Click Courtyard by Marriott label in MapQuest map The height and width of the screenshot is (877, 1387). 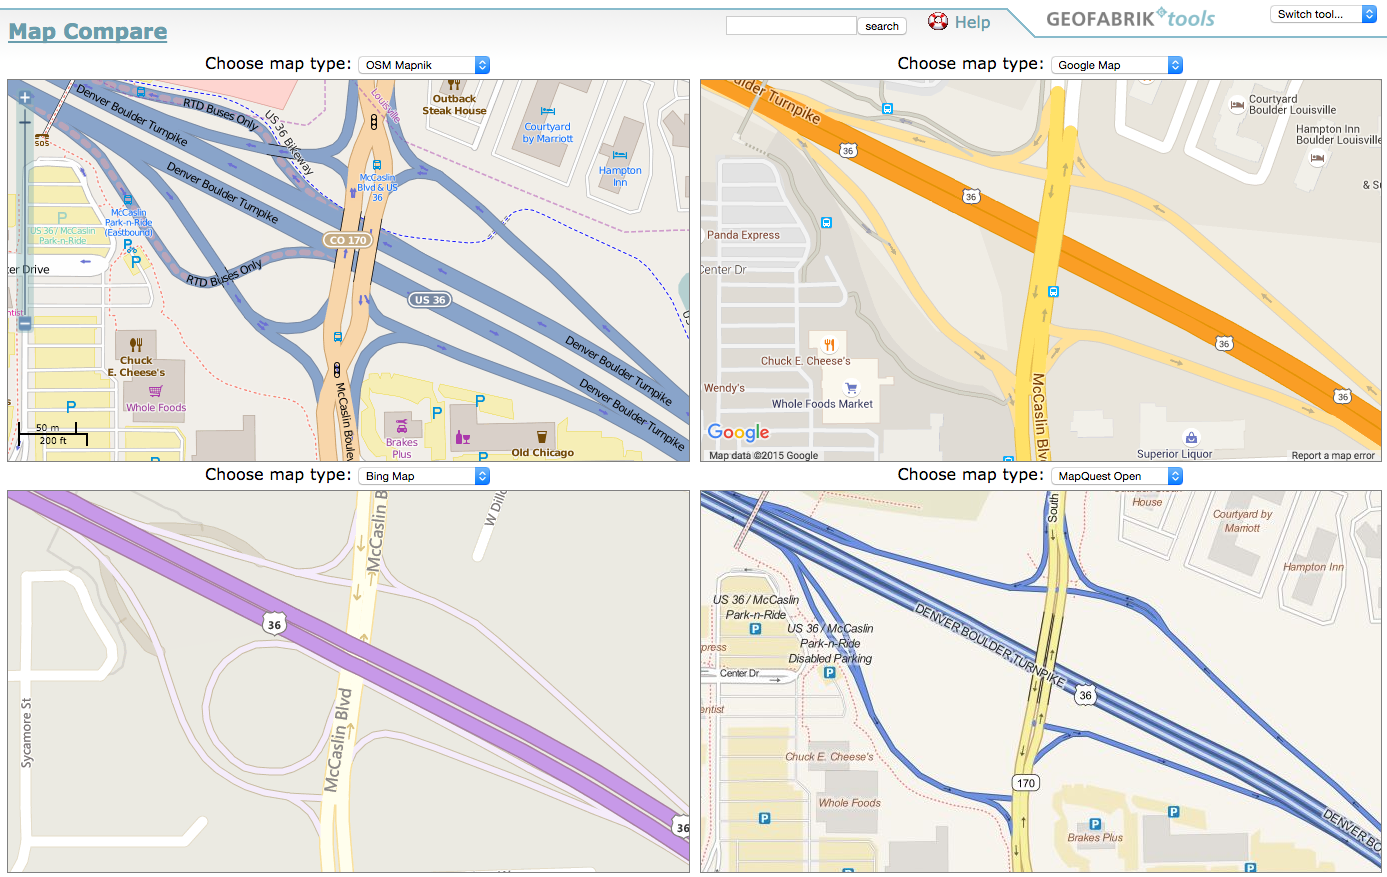coord(1242,521)
